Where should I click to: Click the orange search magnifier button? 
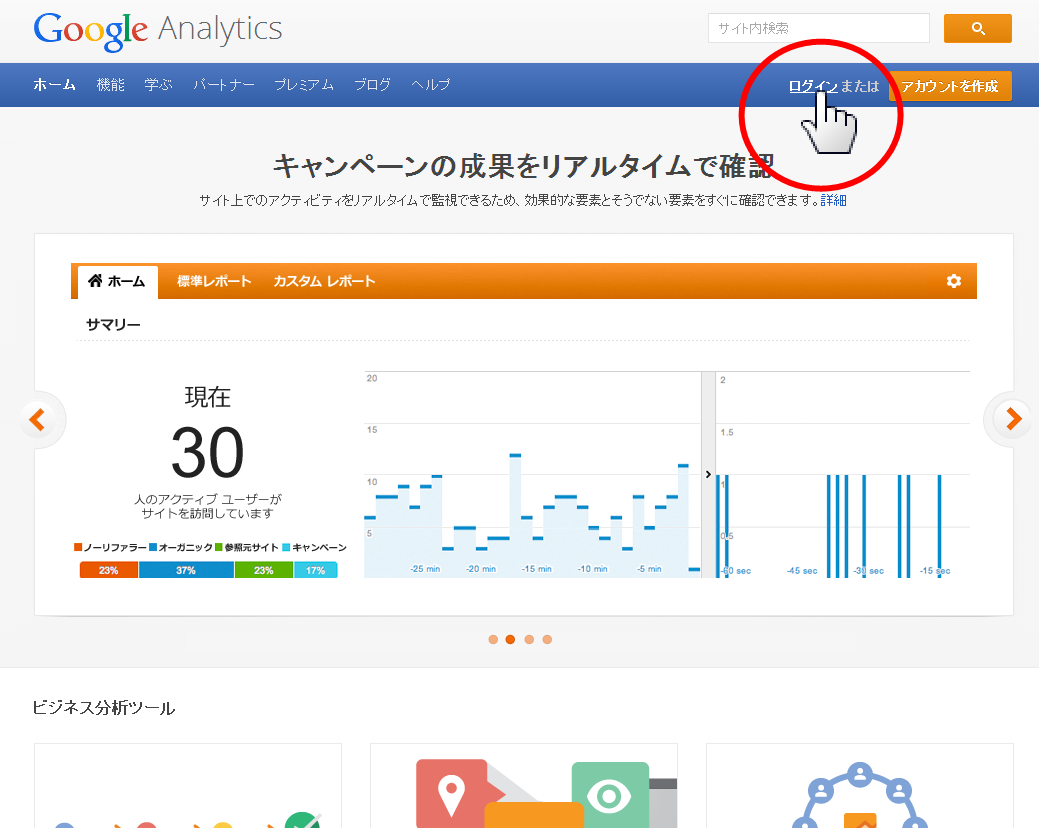pyautogui.click(x=977, y=28)
